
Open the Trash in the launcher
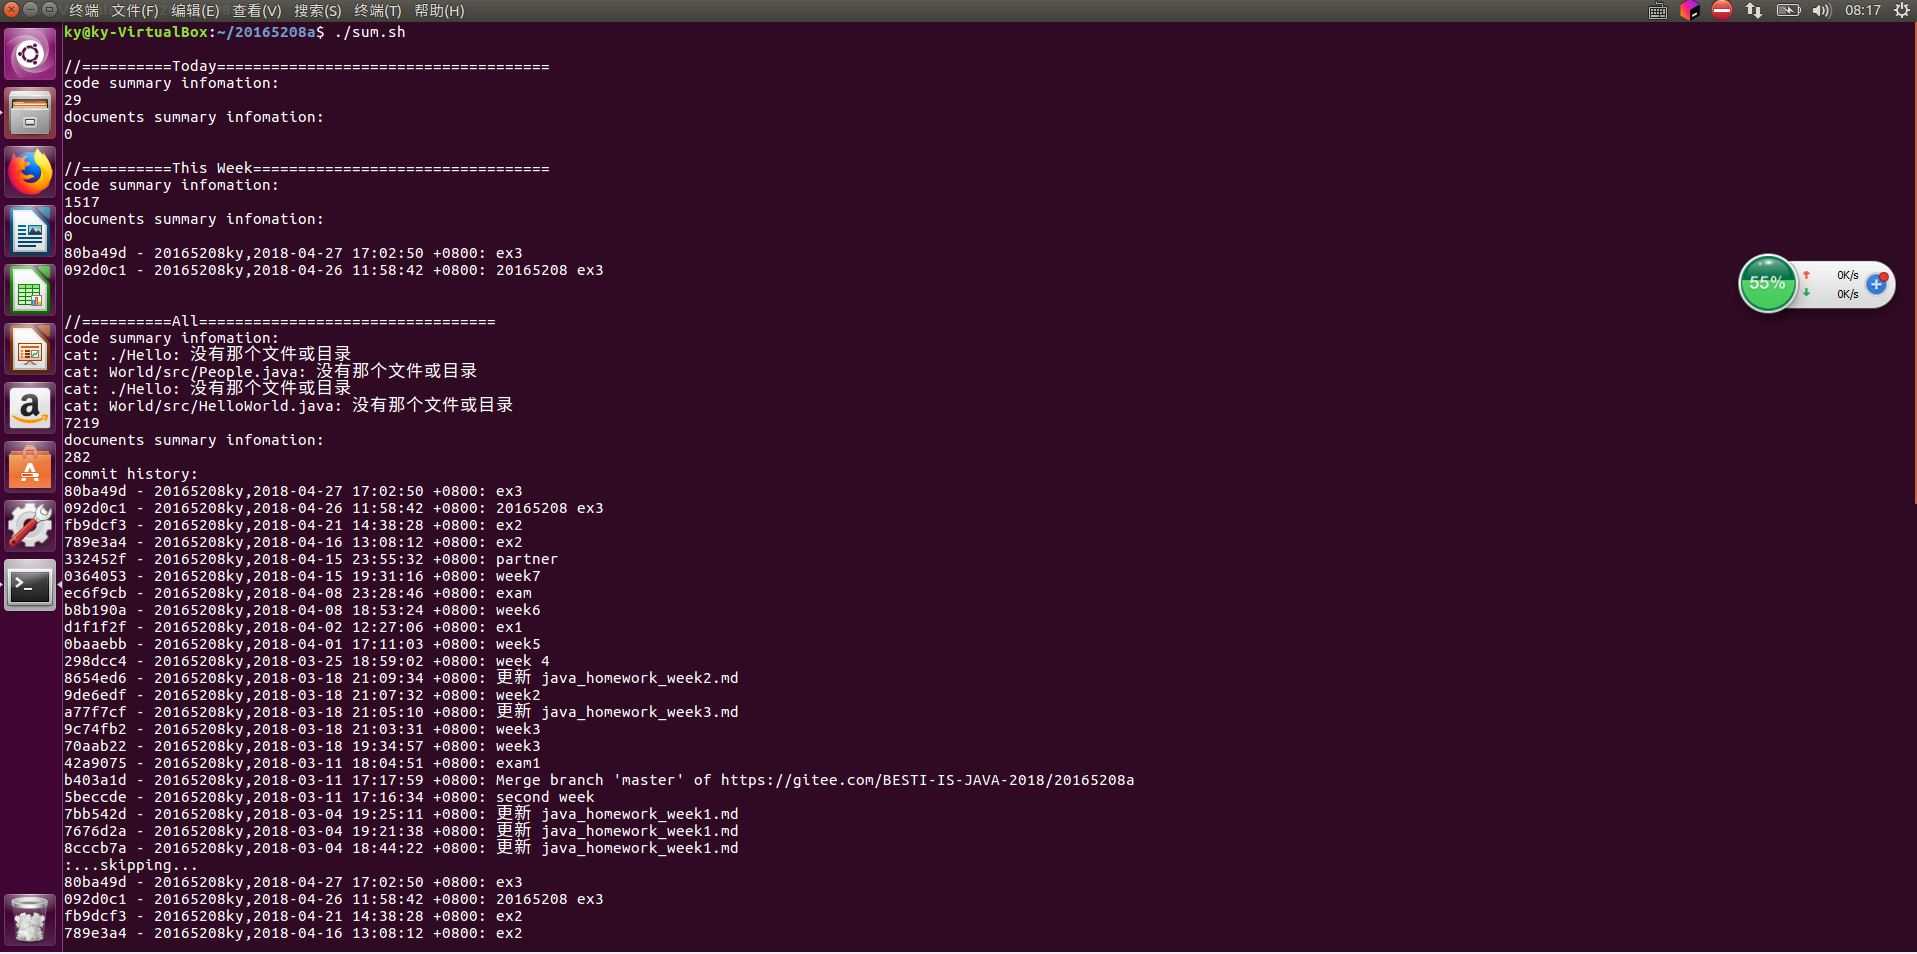point(30,918)
